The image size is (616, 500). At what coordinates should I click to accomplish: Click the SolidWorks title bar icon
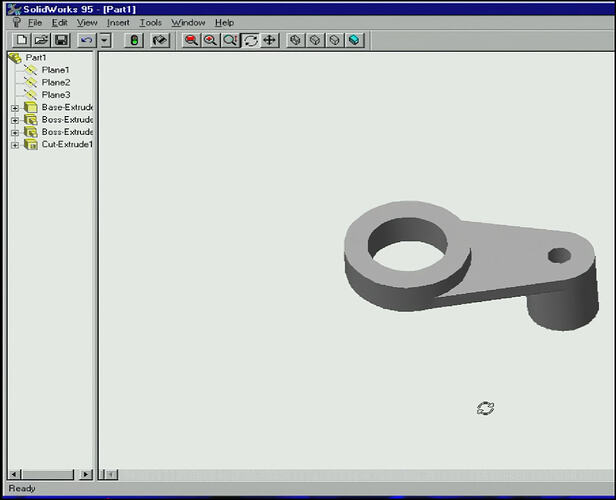point(14,9)
